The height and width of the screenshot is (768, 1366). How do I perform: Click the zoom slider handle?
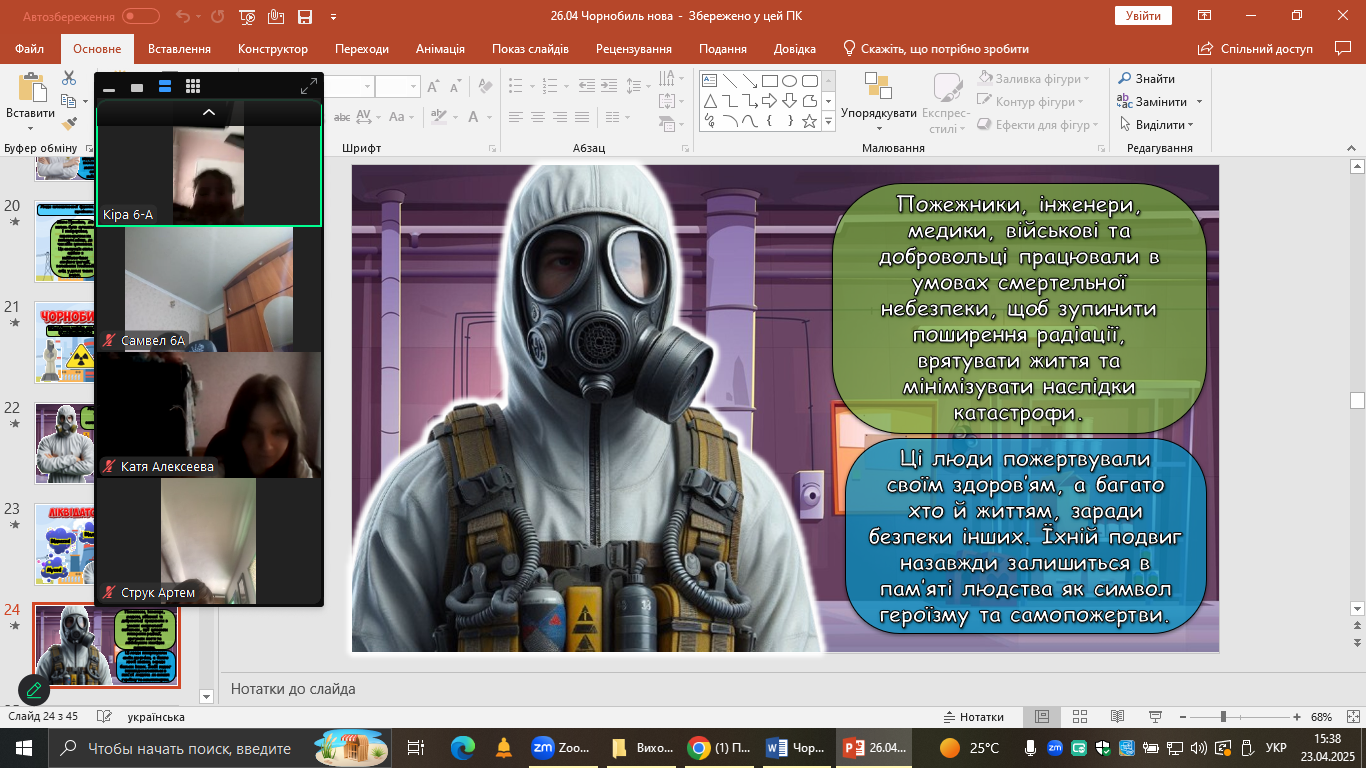point(1223,717)
